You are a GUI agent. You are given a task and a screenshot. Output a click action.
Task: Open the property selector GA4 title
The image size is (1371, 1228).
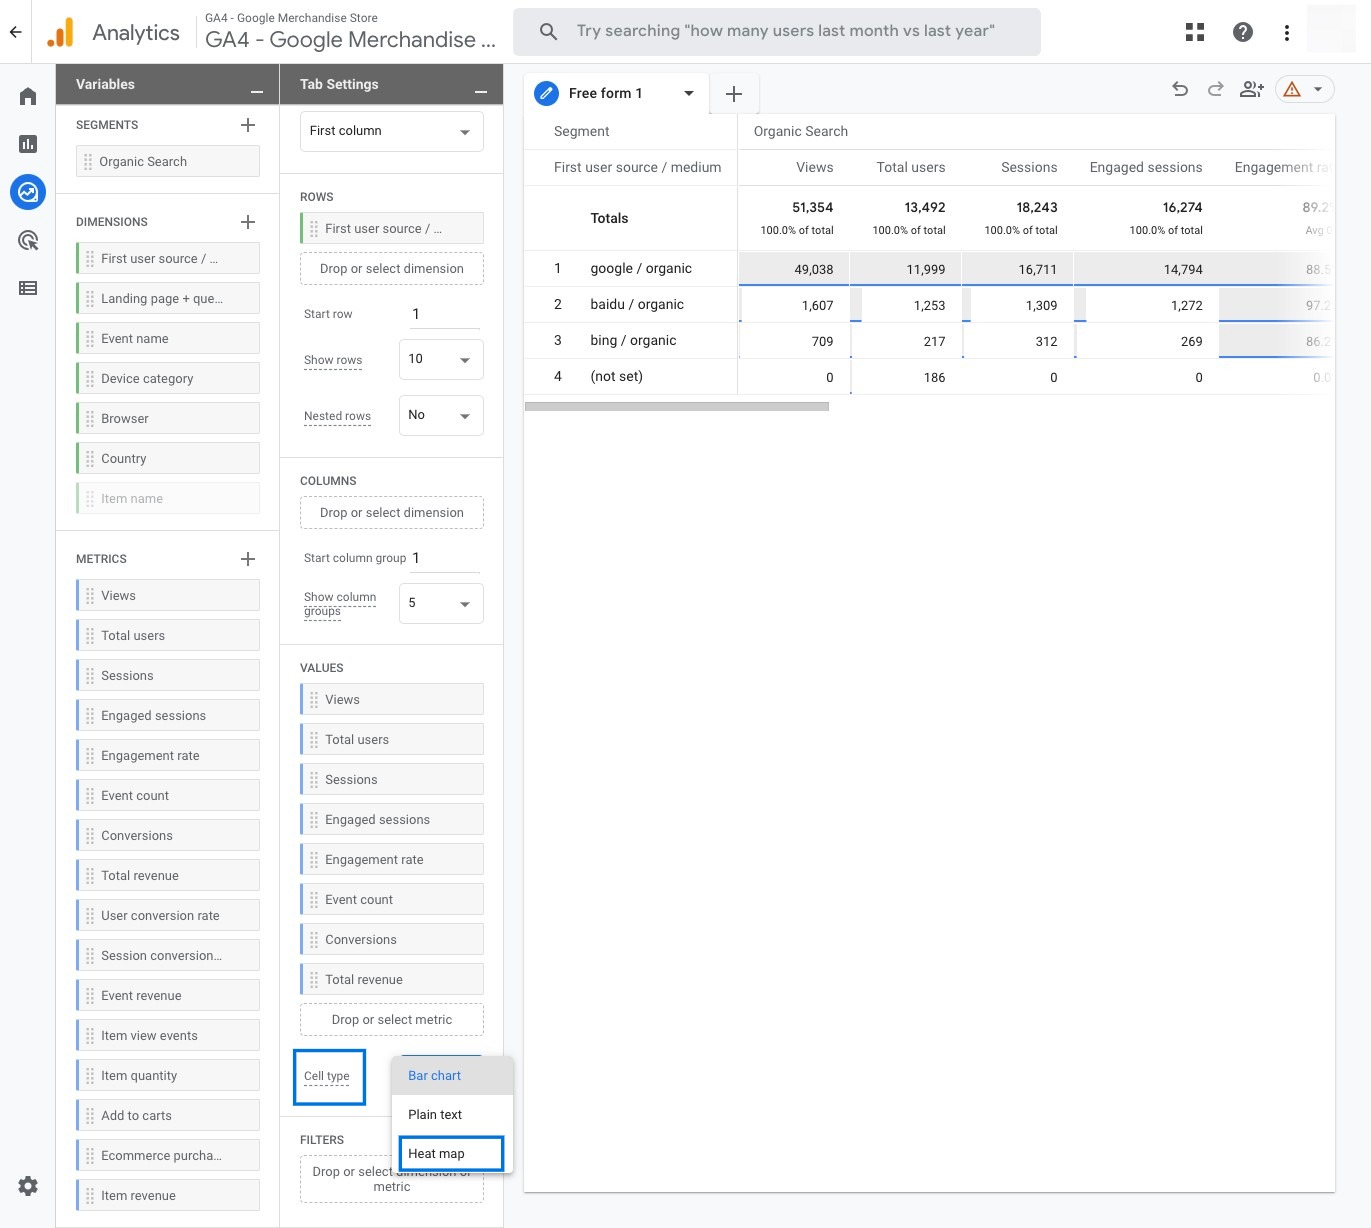[350, 40]
